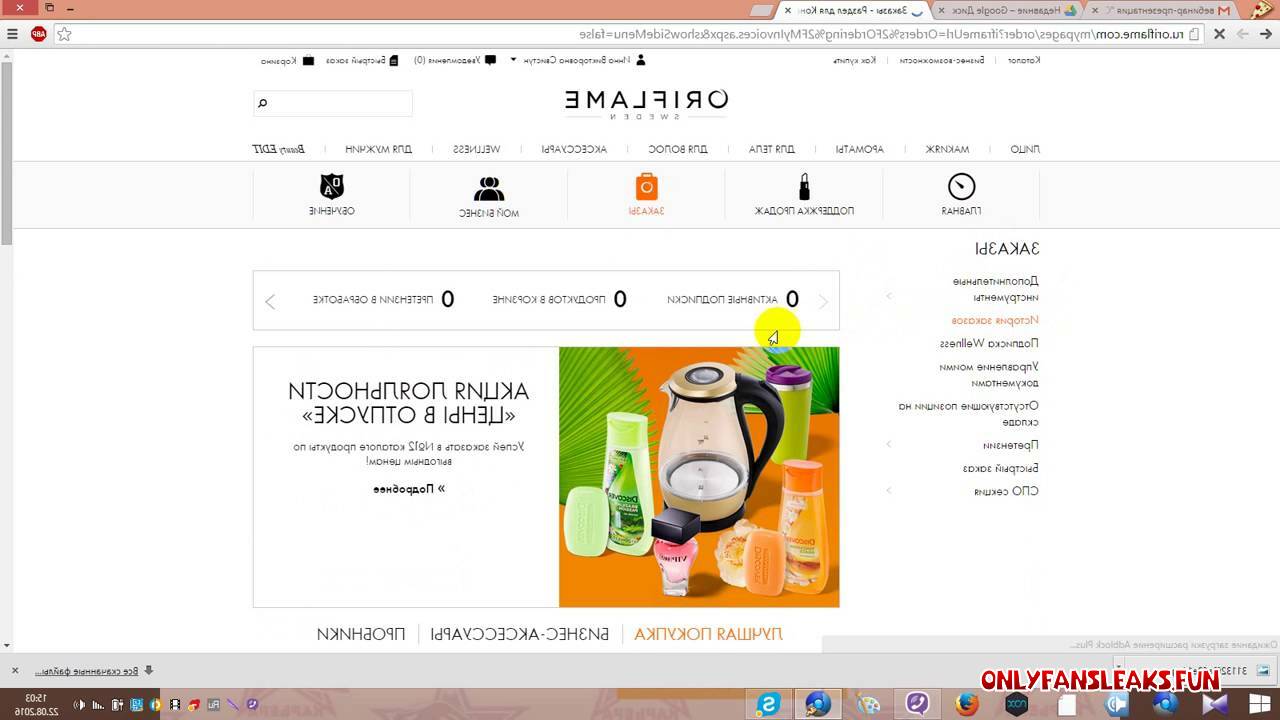Image resolution: width=1280 pixels, height=720 pixels.
Task: Click the kettle promo banner image
Action: tap(699, 477)
